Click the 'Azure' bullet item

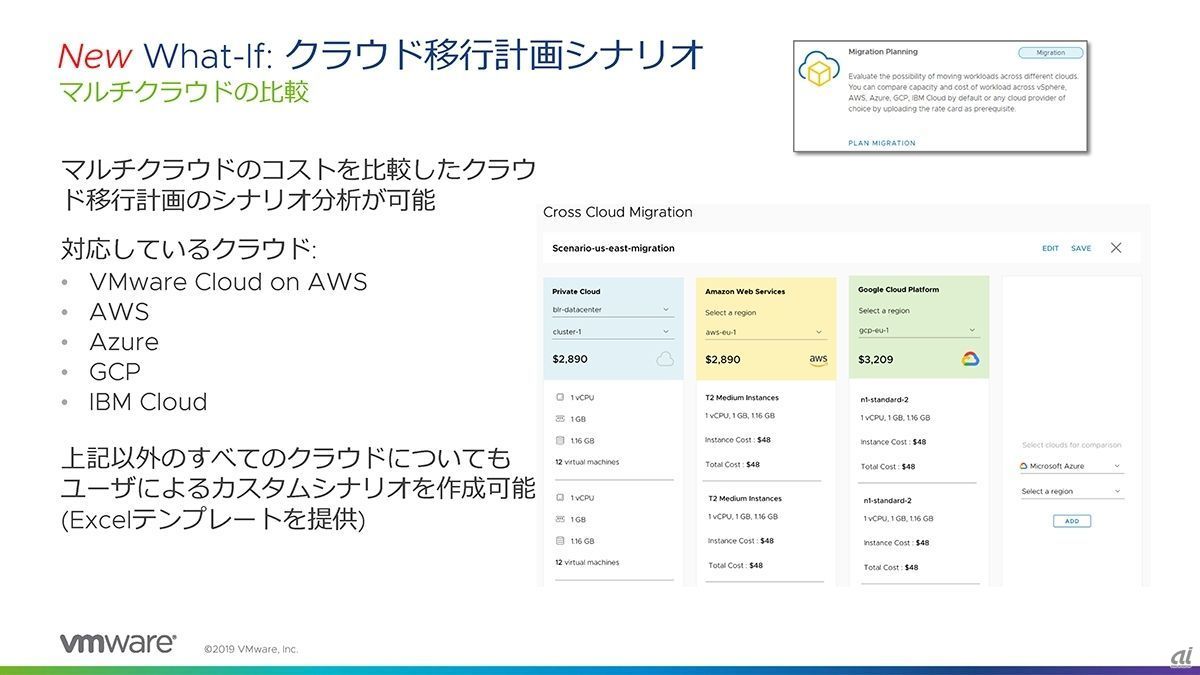coord(124,342)
